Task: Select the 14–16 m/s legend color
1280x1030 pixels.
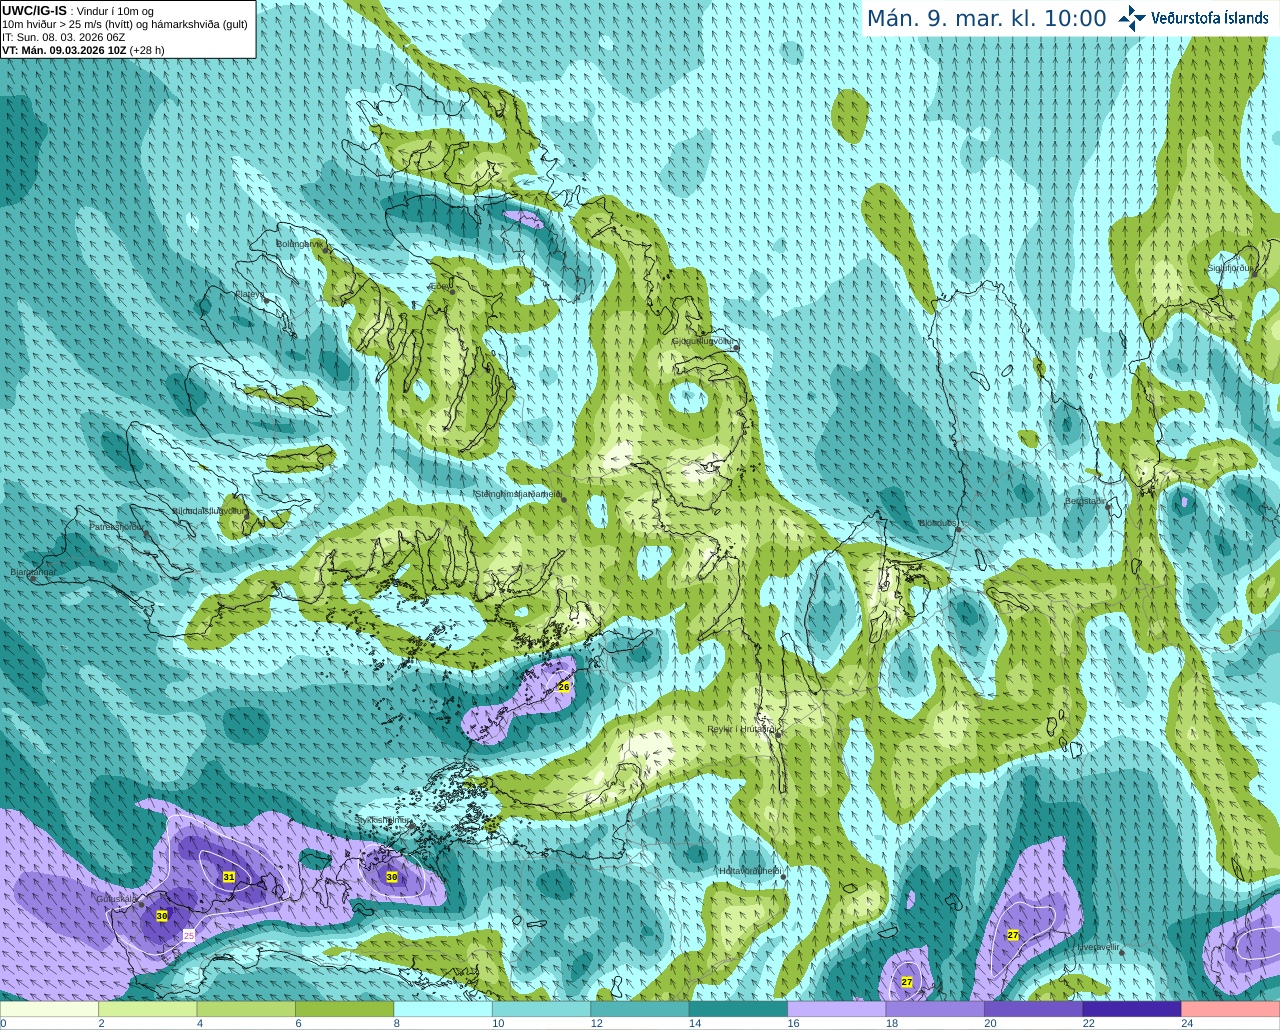Action: tap(739, 1008)
